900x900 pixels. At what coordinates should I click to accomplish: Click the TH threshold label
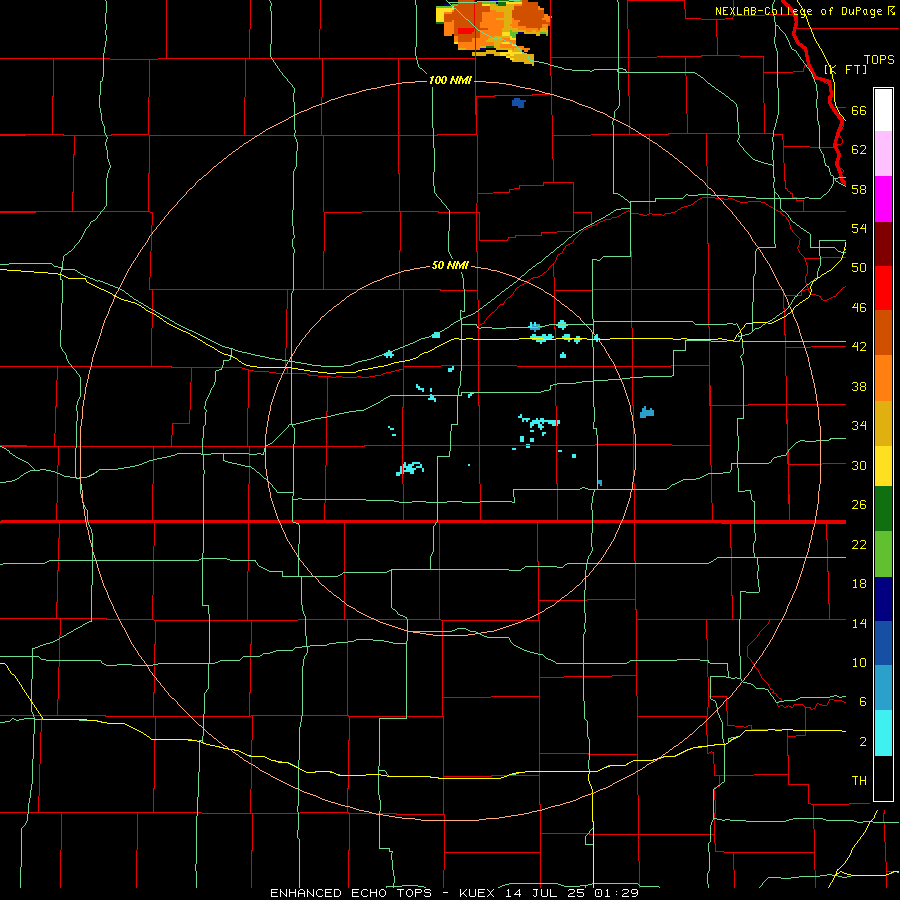click(859, 780)
